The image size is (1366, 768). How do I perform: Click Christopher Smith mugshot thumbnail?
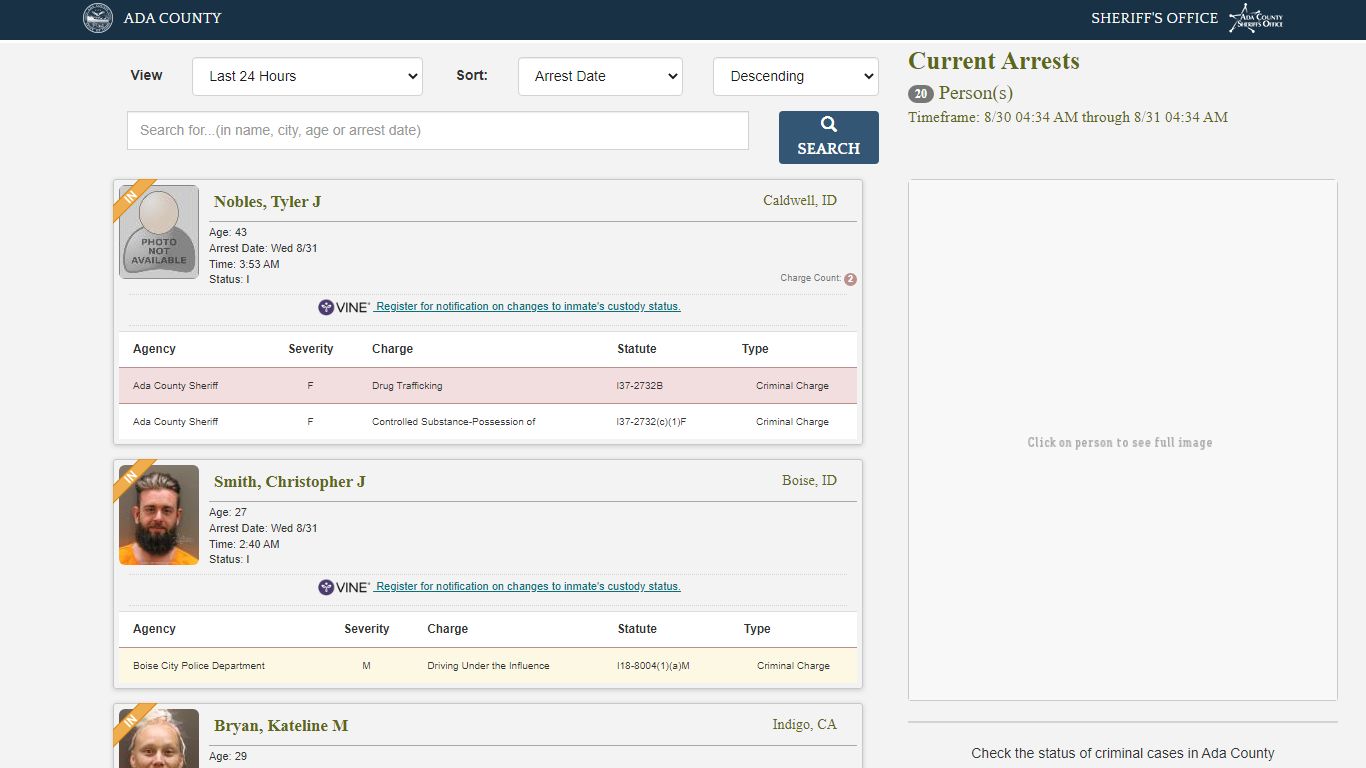[159, 515]
